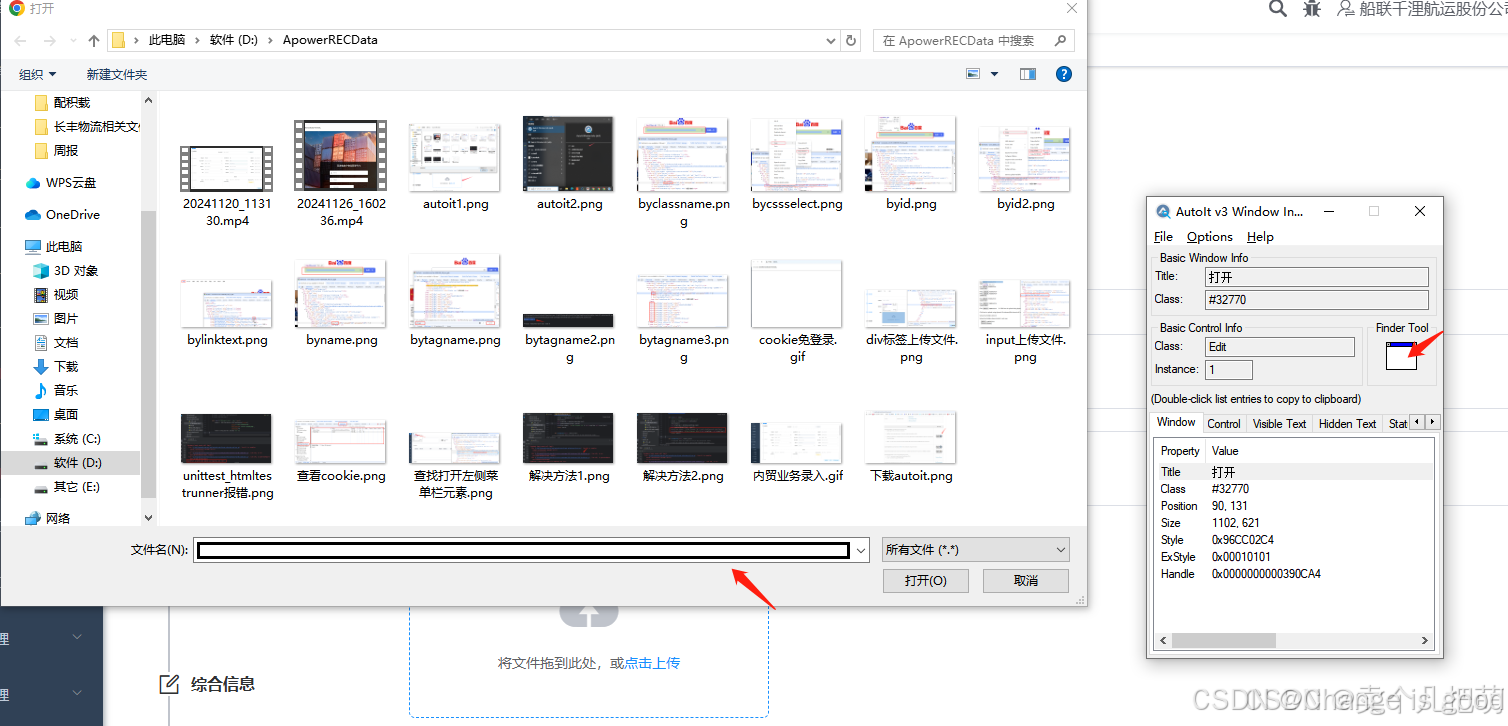Image resolution: width=1508 pixels, height=726 pixels.
Task: Click the blue Help question mark icon
Action: pos(1063,73)
